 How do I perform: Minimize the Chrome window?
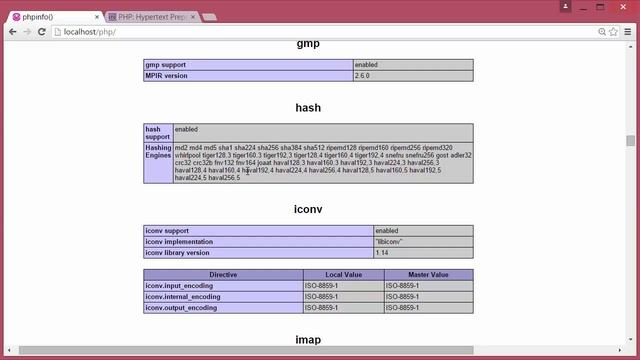point(583,7)
